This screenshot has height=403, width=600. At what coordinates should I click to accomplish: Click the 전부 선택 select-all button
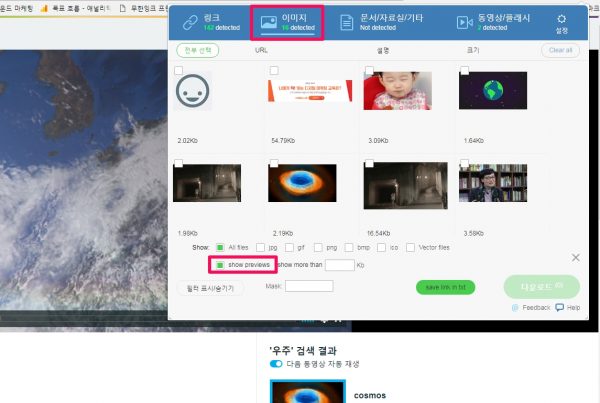tap(198, 51)
